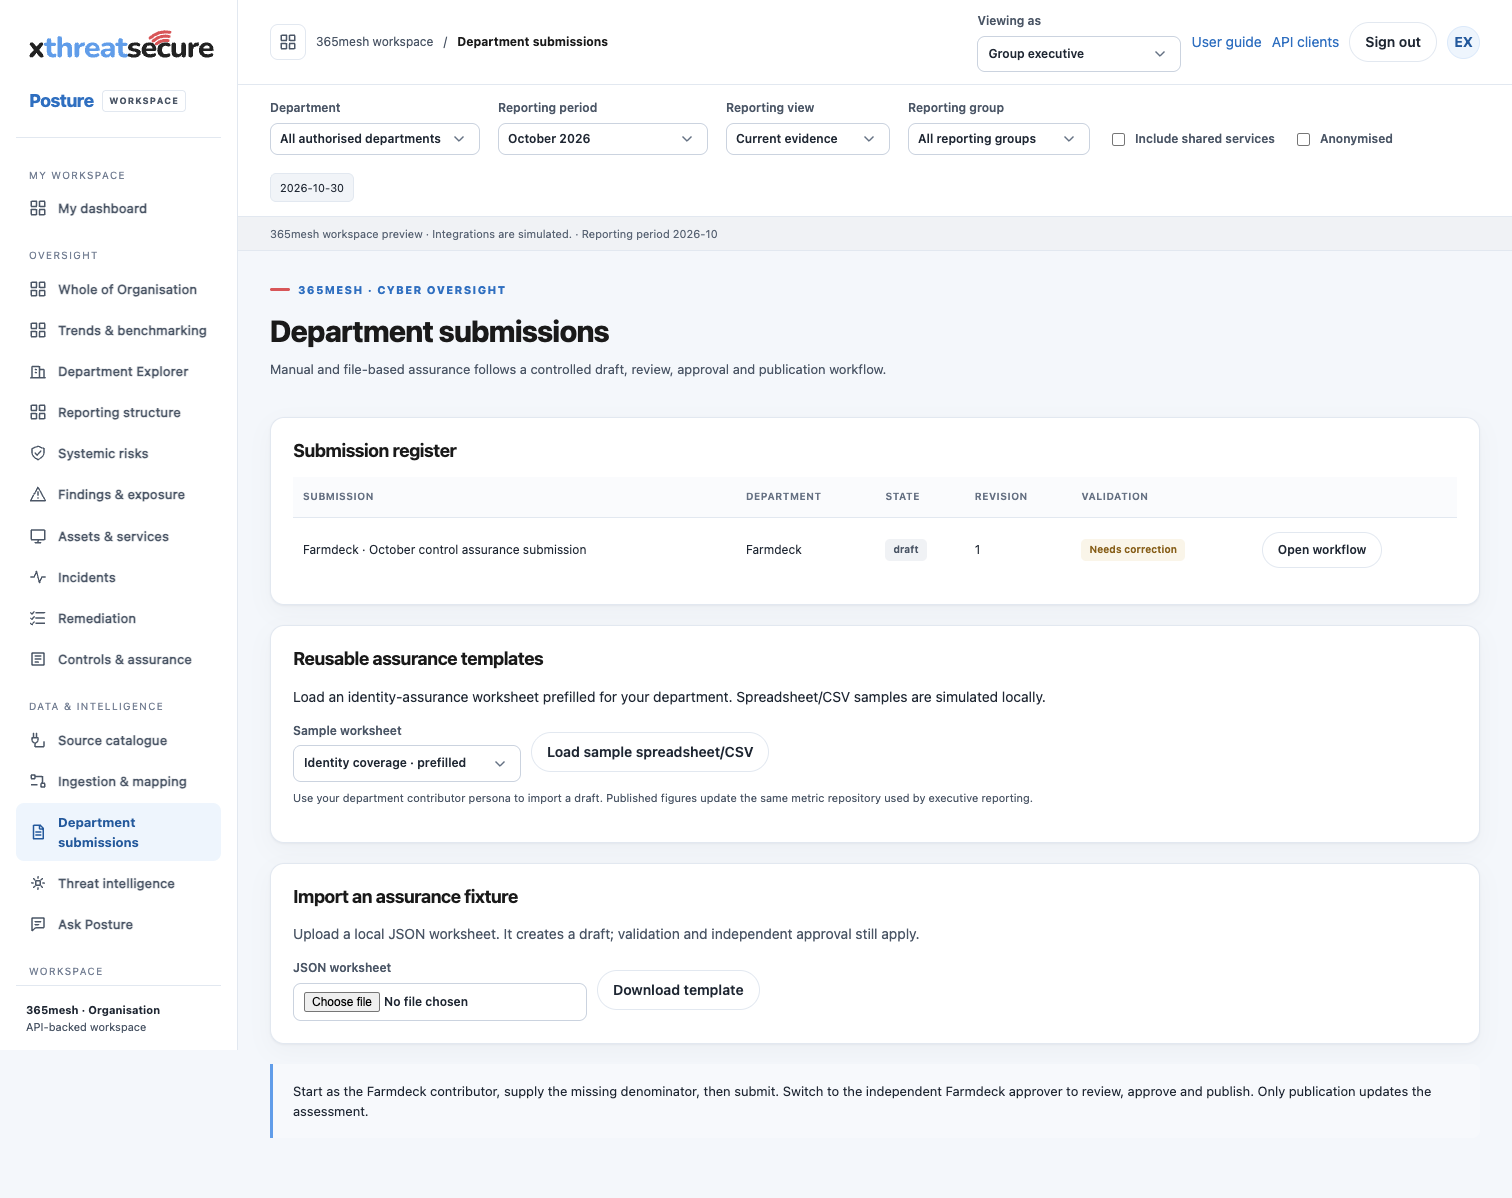Screen dimensions: 1512x1198
Task: Click the Assets & services monitor icon
Action: click(38, 536)
